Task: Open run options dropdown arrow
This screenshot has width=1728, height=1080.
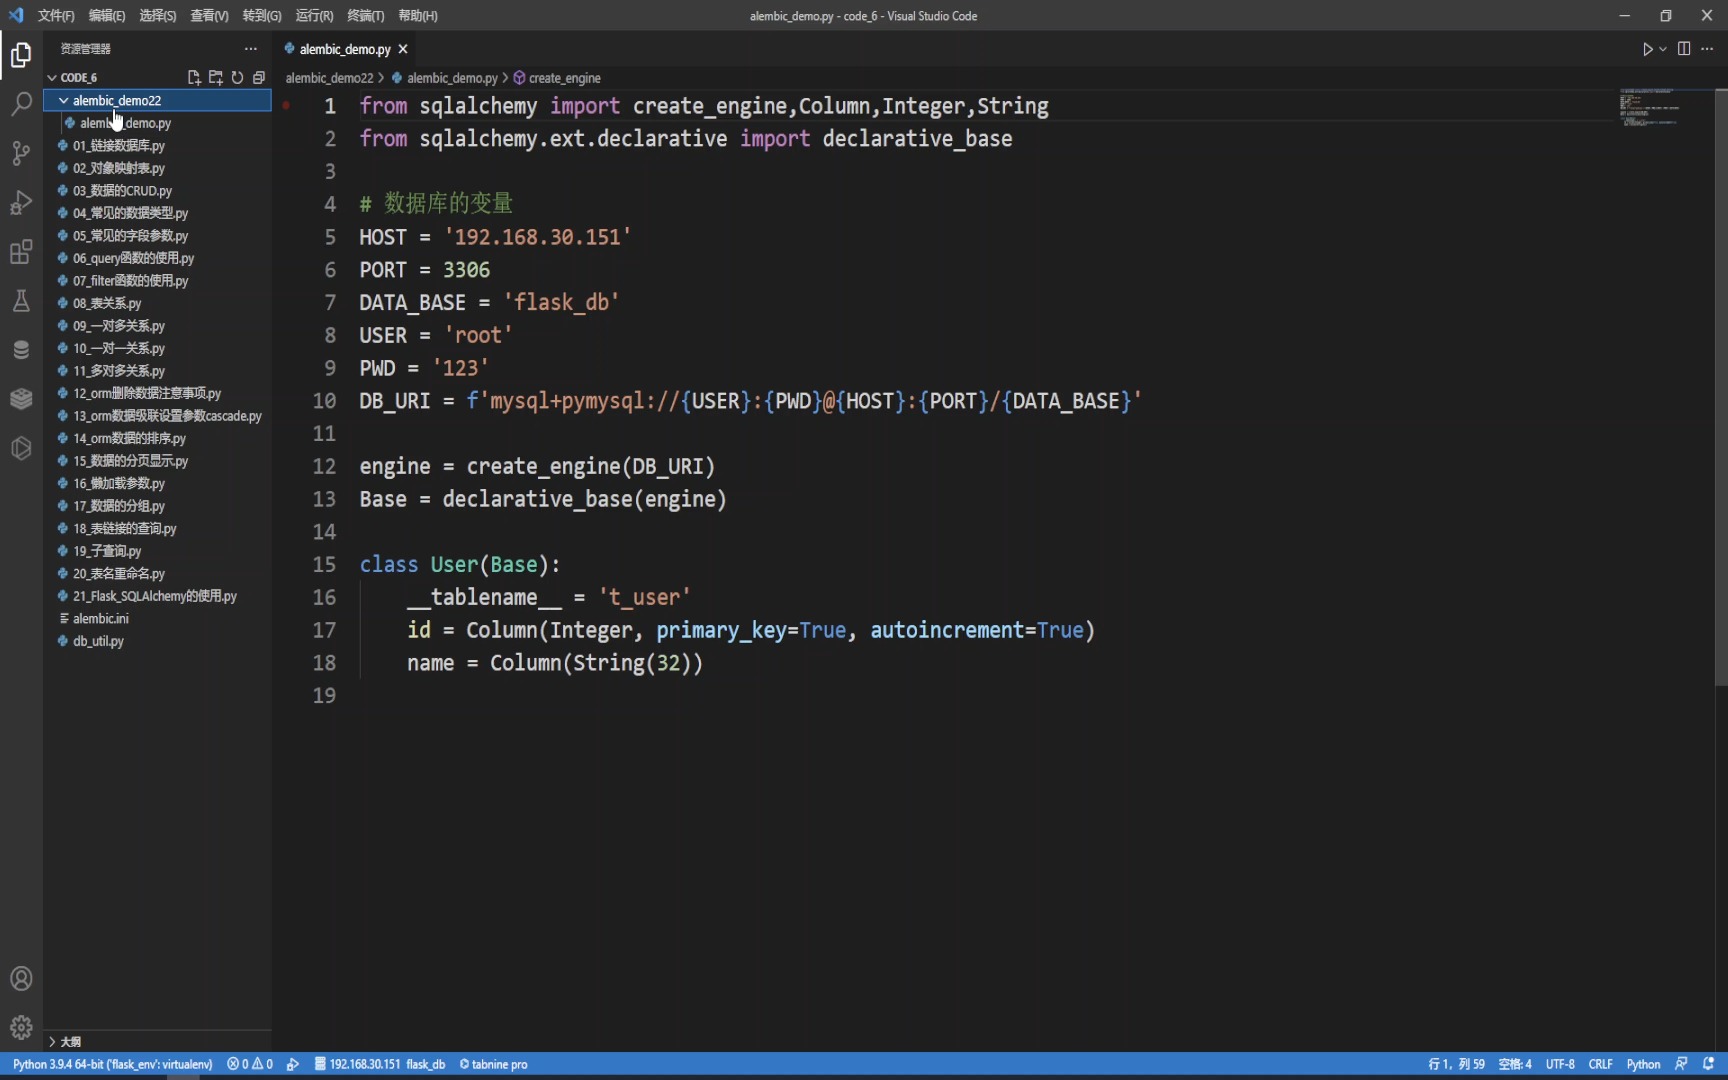Action: point(1663,49)
